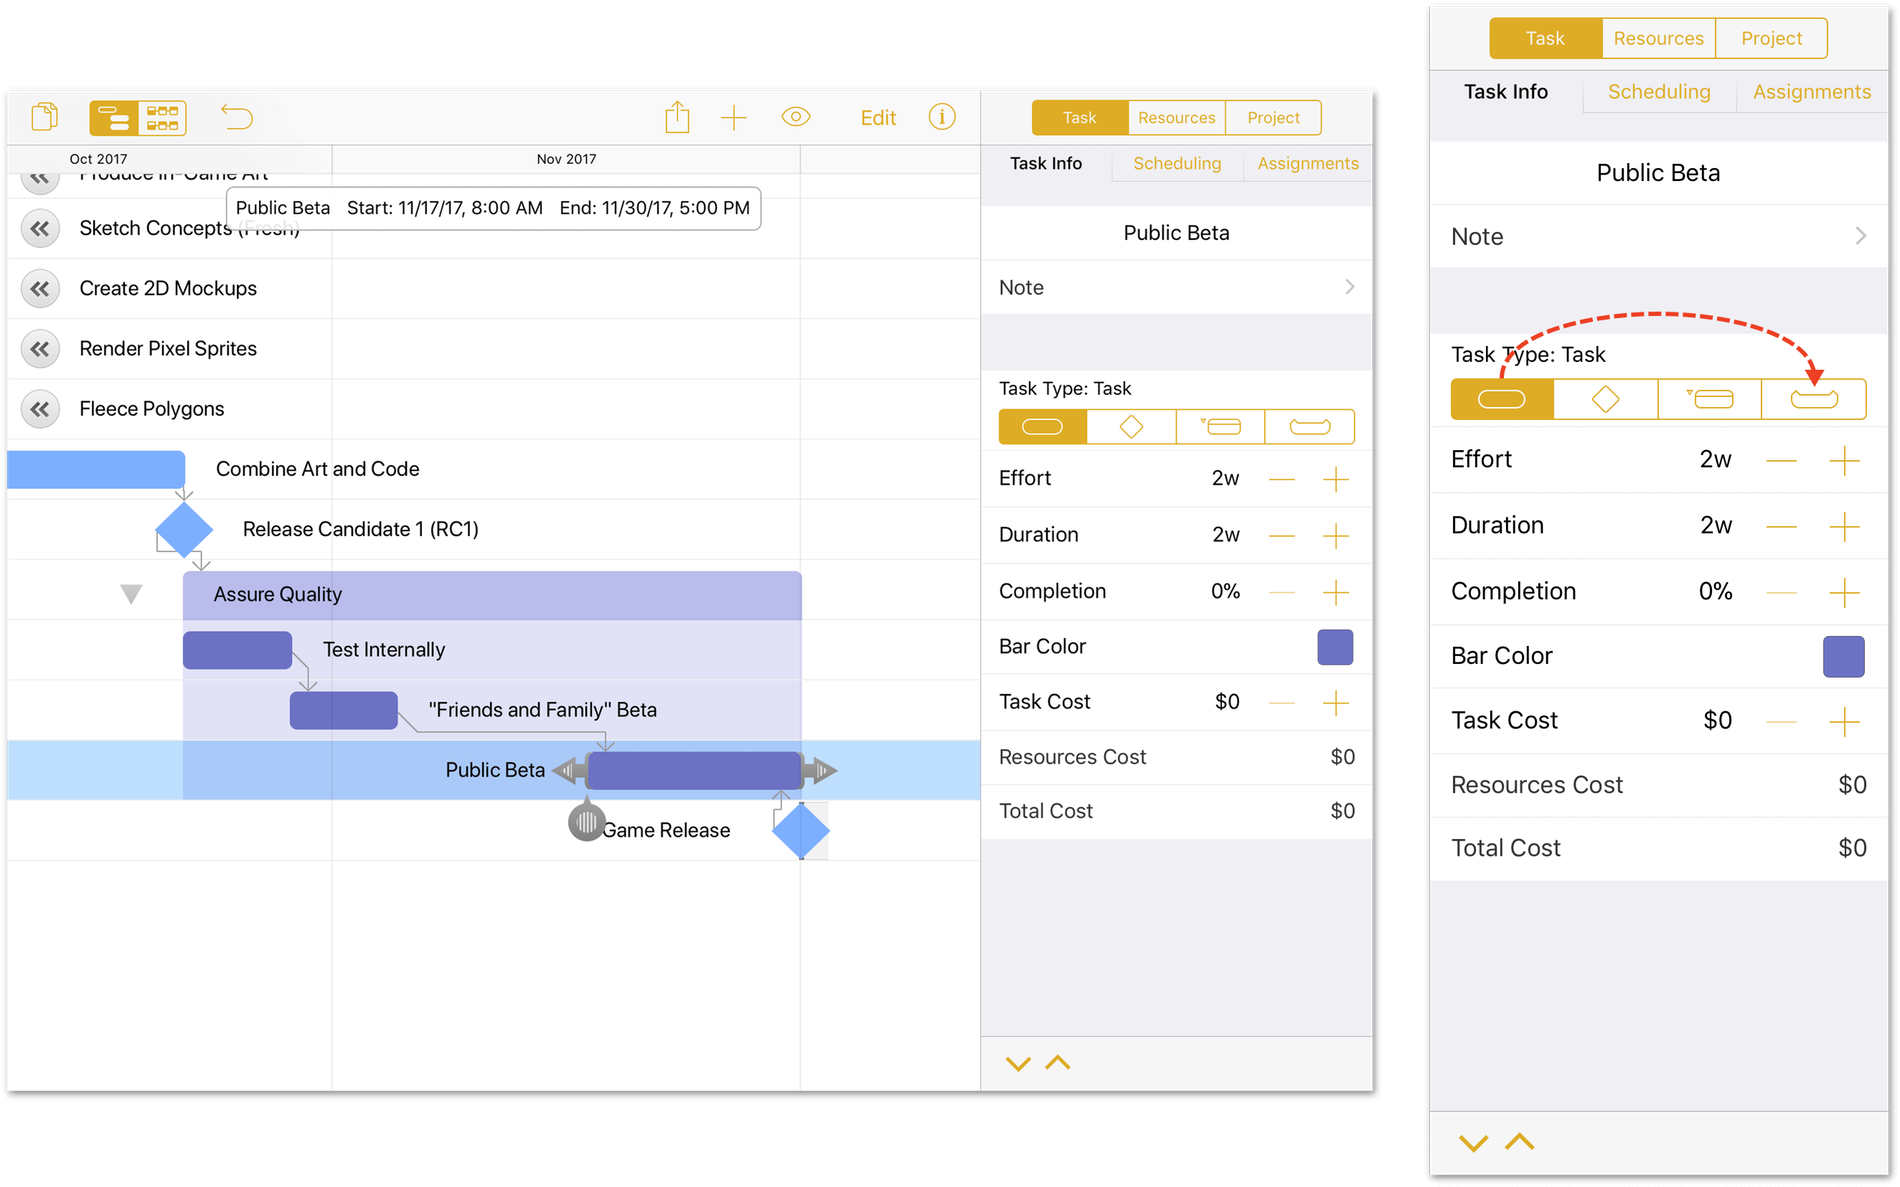This screenshot has width=1900, height=1187.
Task: Open Assignments tab in enlarged inspector panel
Action: point(1812,92)
